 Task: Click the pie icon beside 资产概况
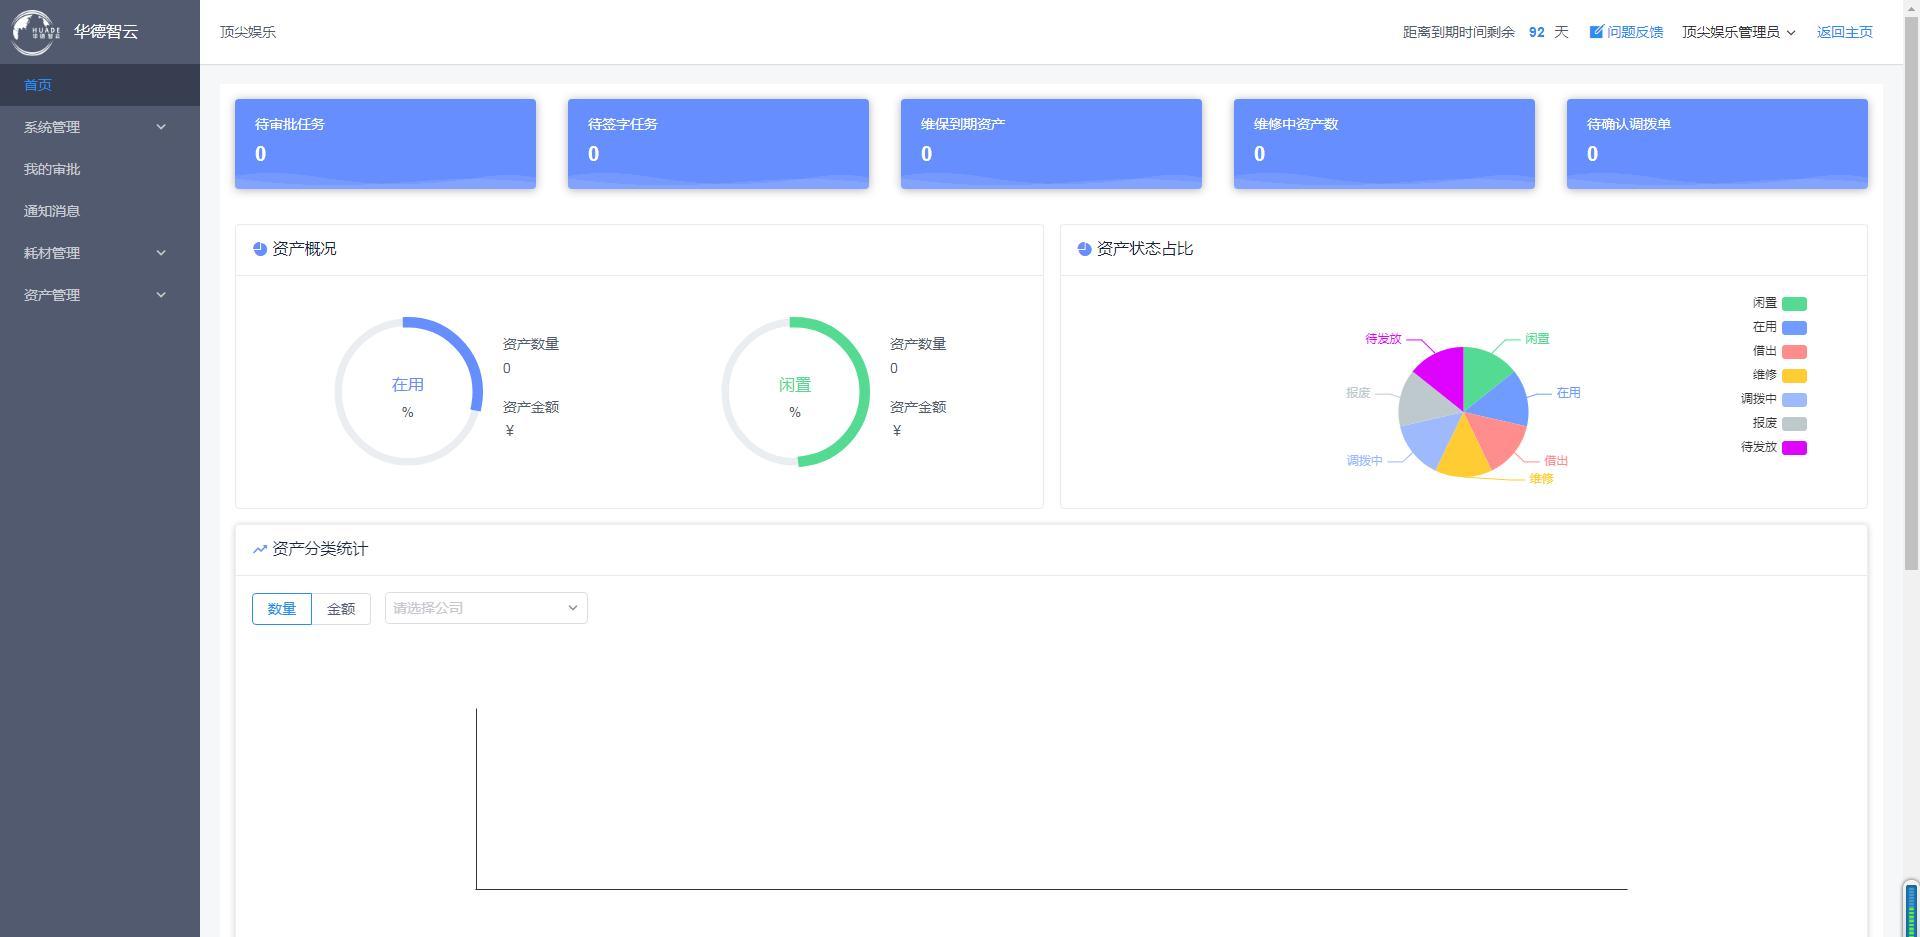pyautogui.click(x=260, y=249)
